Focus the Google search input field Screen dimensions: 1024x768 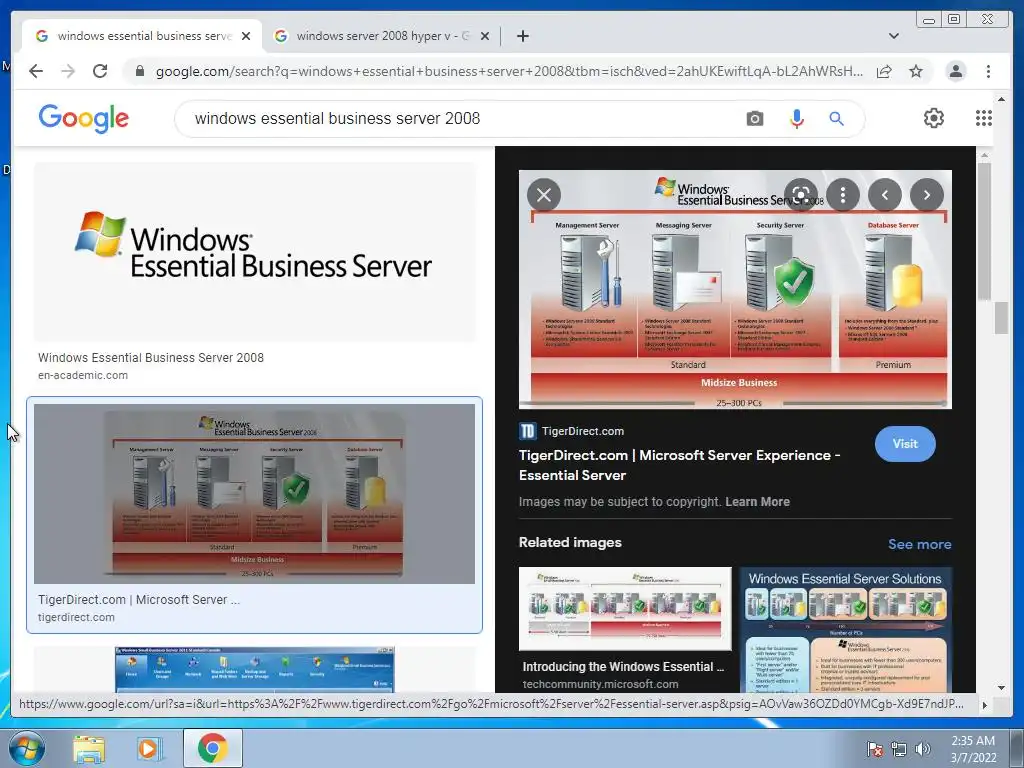coord(457,119)
